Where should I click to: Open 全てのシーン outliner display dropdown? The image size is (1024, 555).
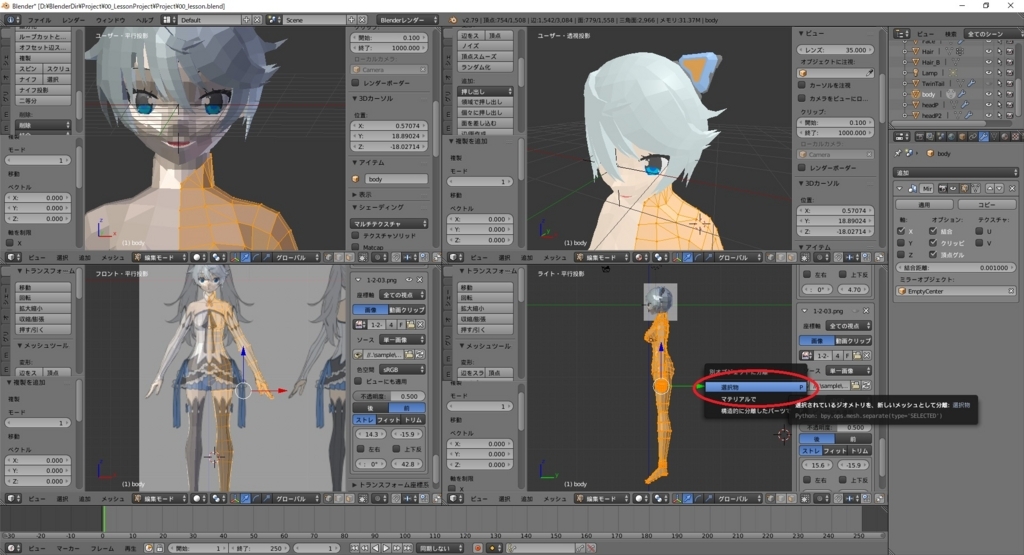pyautogui.click(x=992, y=33)
